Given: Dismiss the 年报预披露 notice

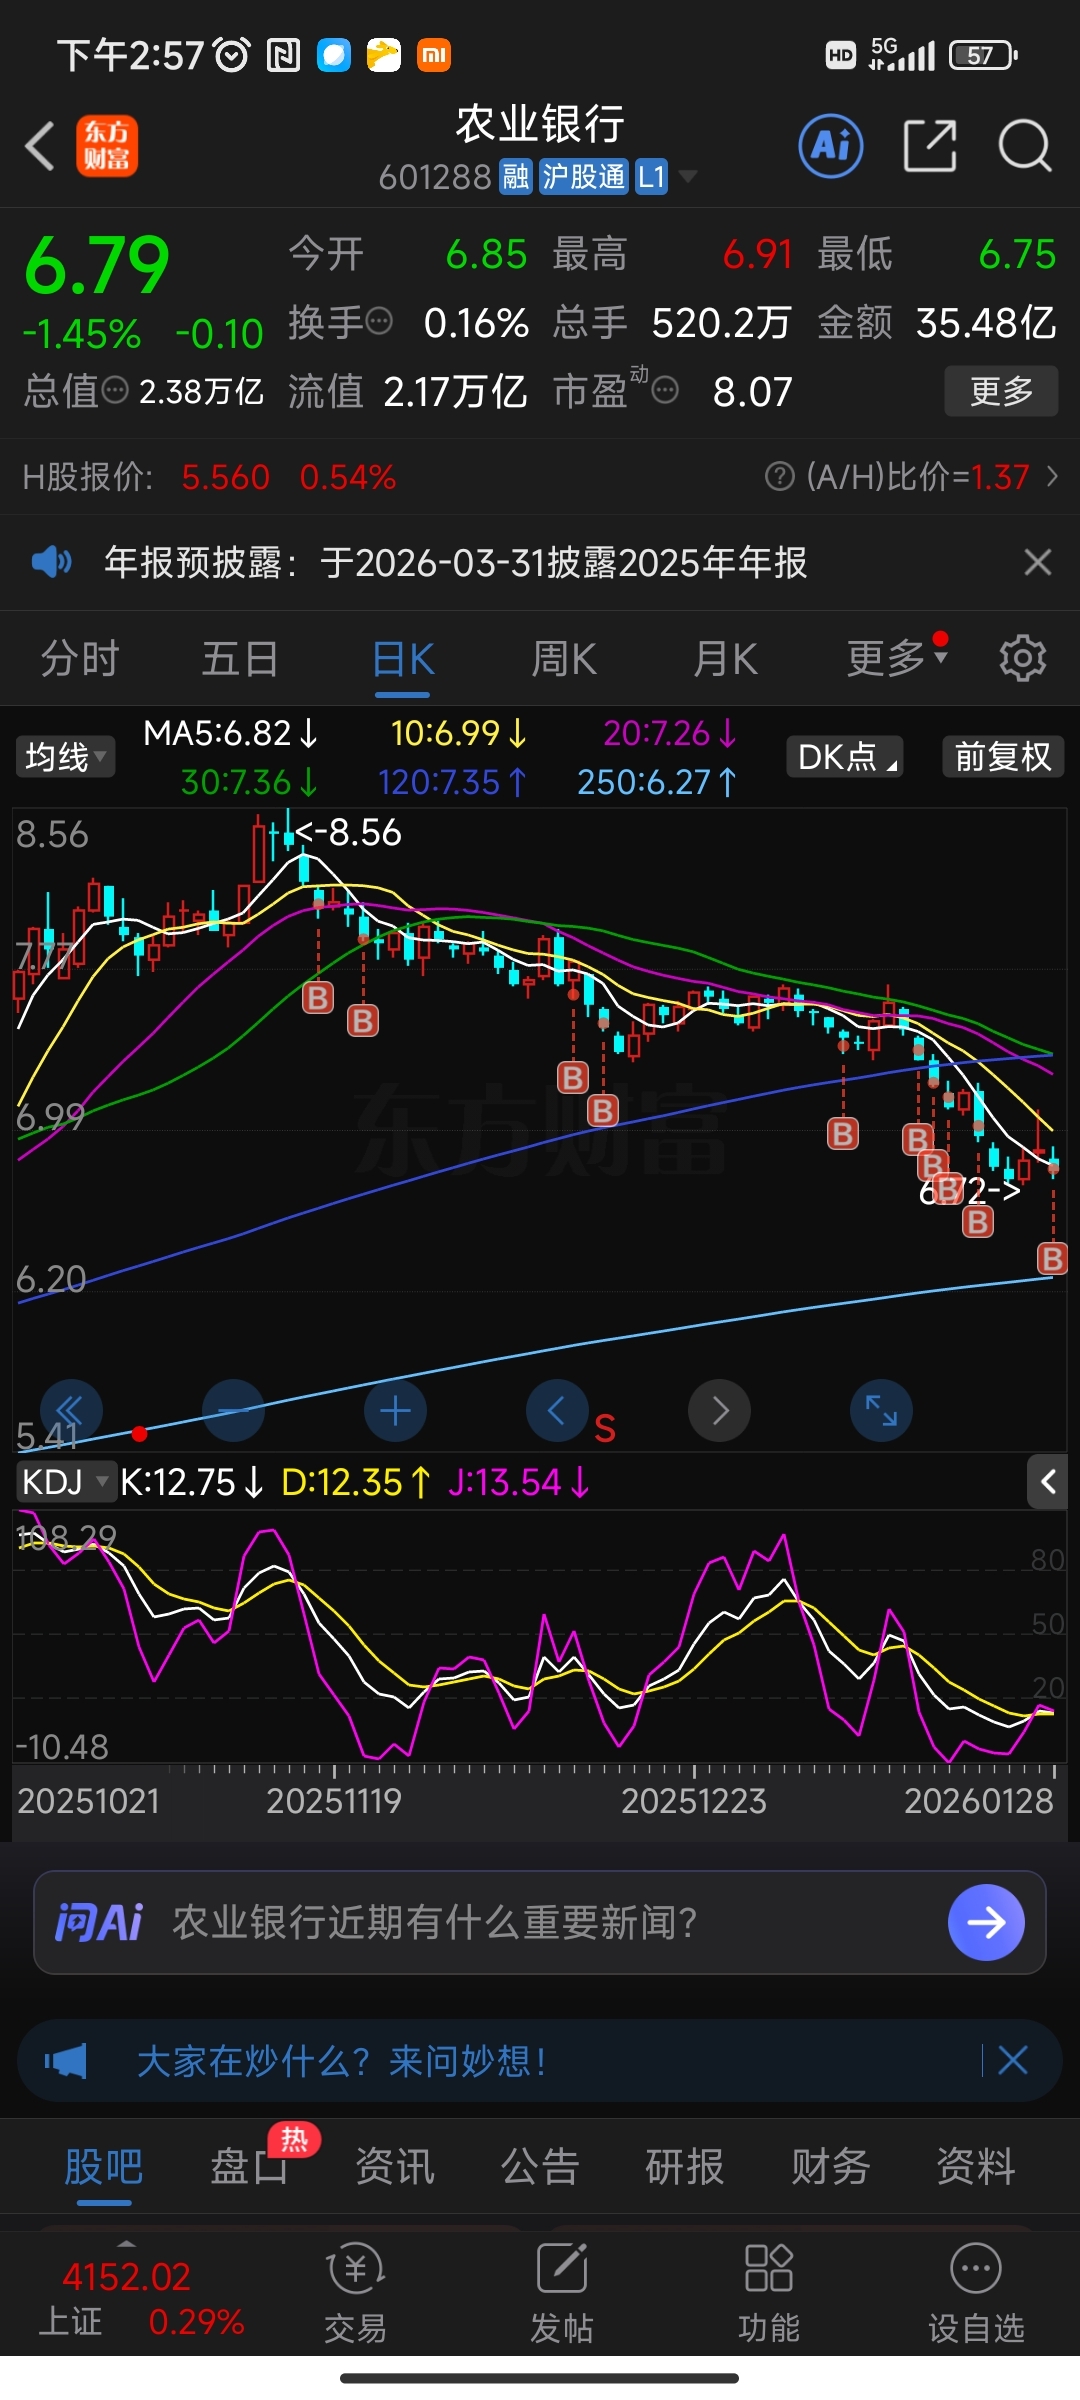Looking at the screenshot, I should (1038, 562).
